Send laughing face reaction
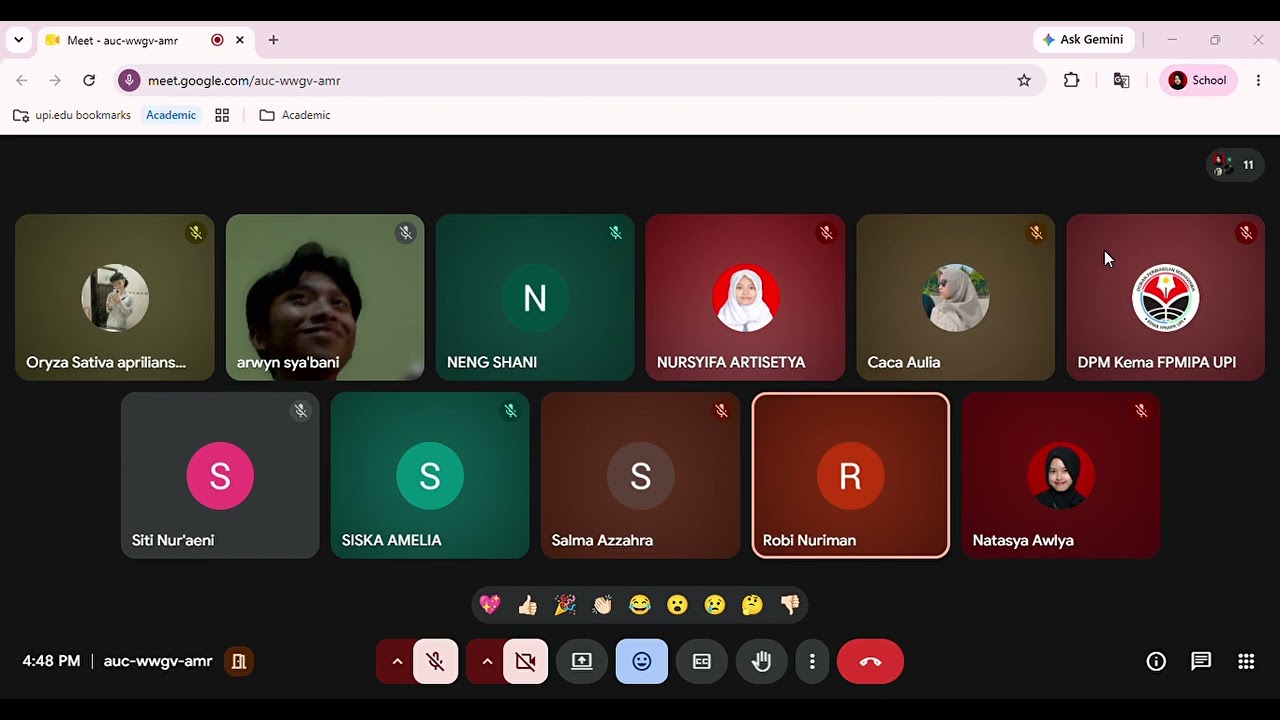Viewport: 1280px width, 720px height. coord(640,604)
